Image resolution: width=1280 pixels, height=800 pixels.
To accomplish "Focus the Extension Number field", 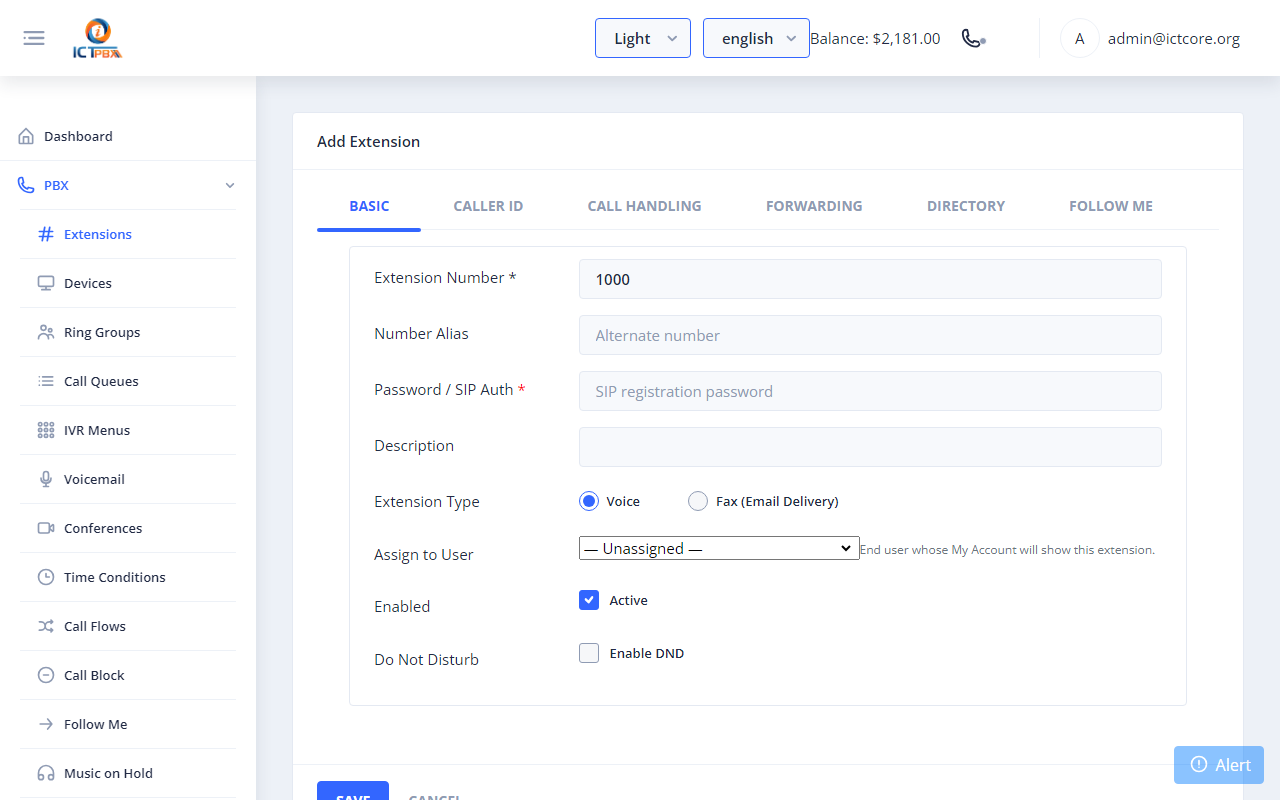I will [870, 279].
